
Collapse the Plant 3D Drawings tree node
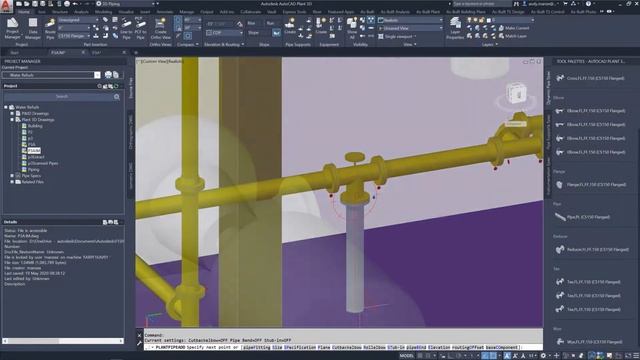(12, 120)
